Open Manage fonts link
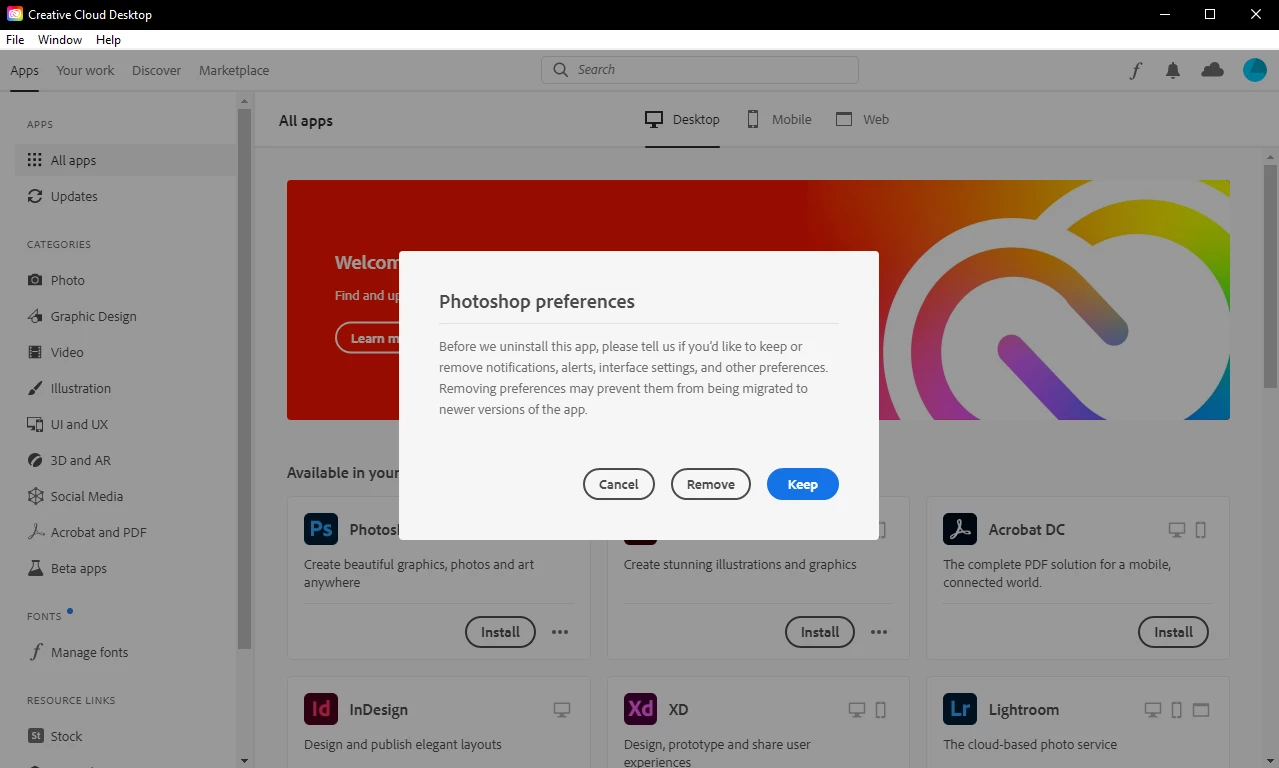The width and height of the screenshot is (1279, 768). click(126, 652)
